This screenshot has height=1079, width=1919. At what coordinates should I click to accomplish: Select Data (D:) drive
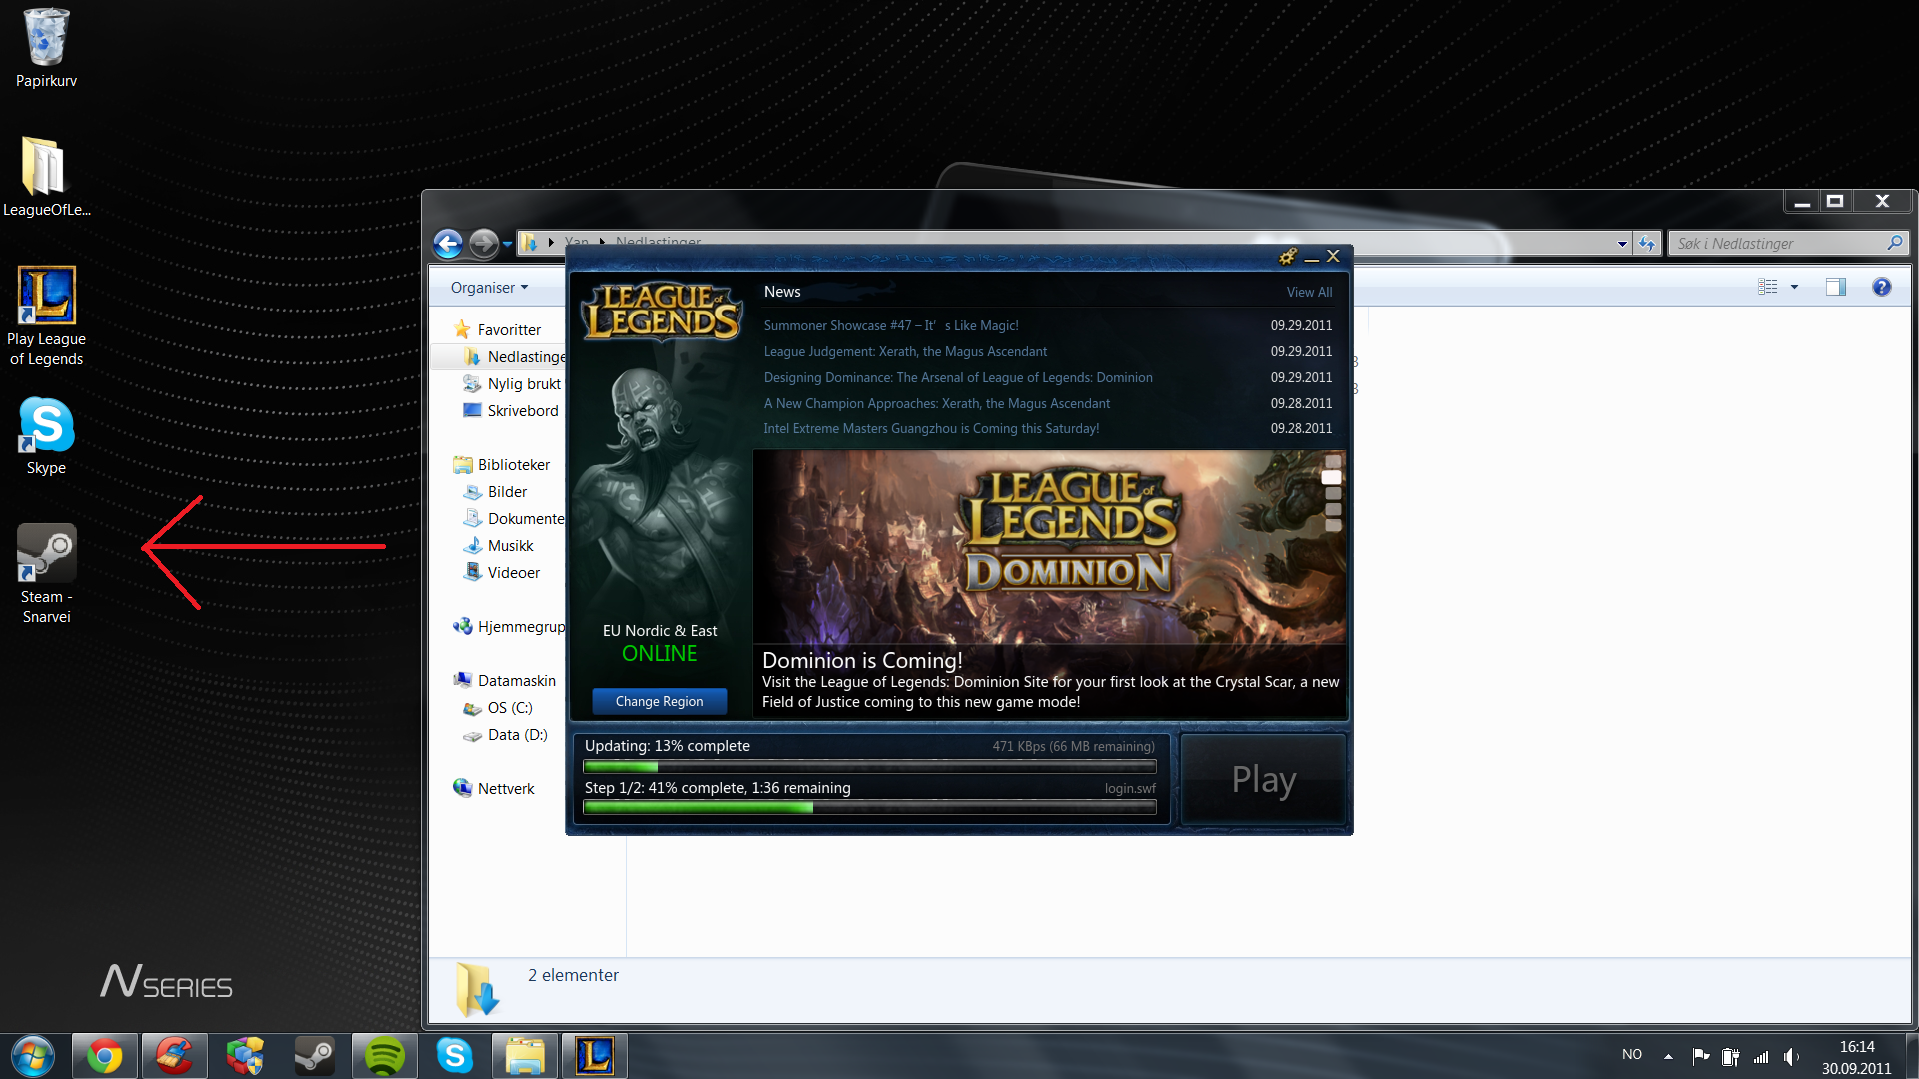[x=505, y=734]
